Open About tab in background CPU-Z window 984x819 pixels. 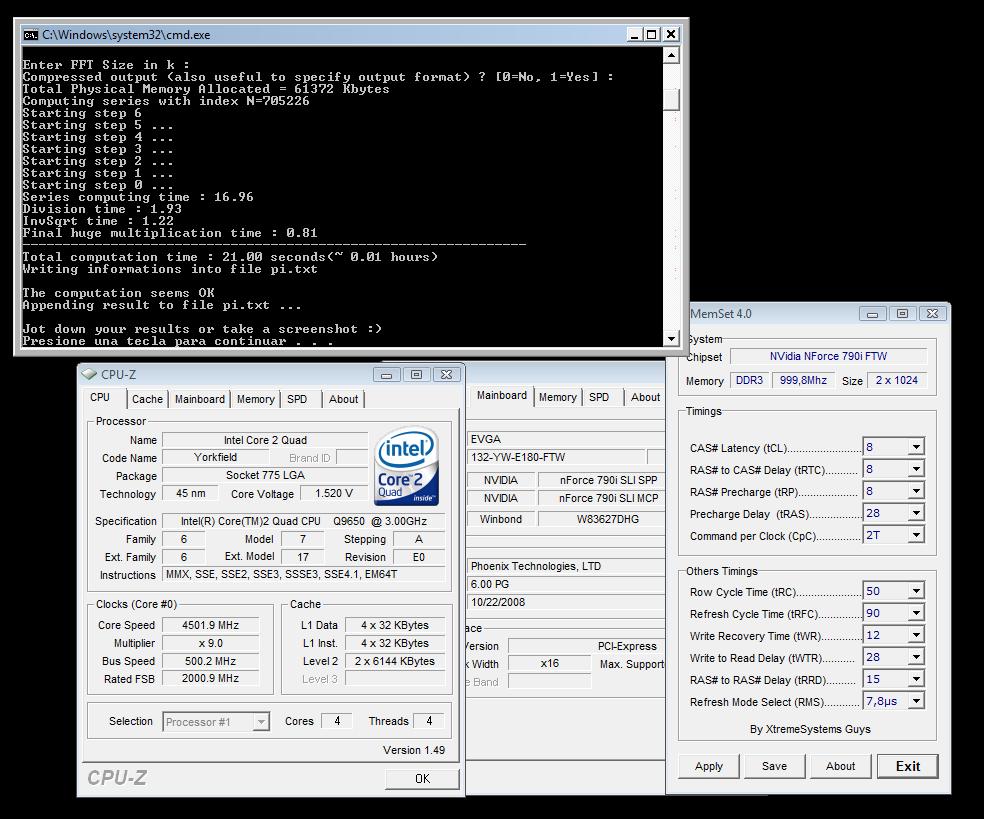point(645,397)
